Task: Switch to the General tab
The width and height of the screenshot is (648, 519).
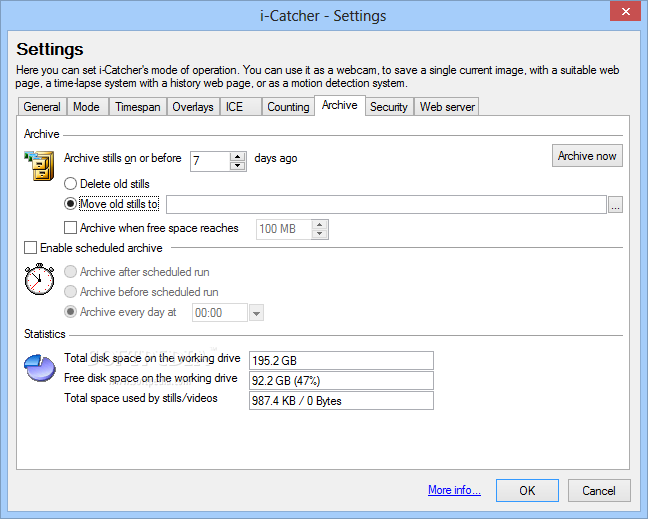Action: click(x=42, y=107)
